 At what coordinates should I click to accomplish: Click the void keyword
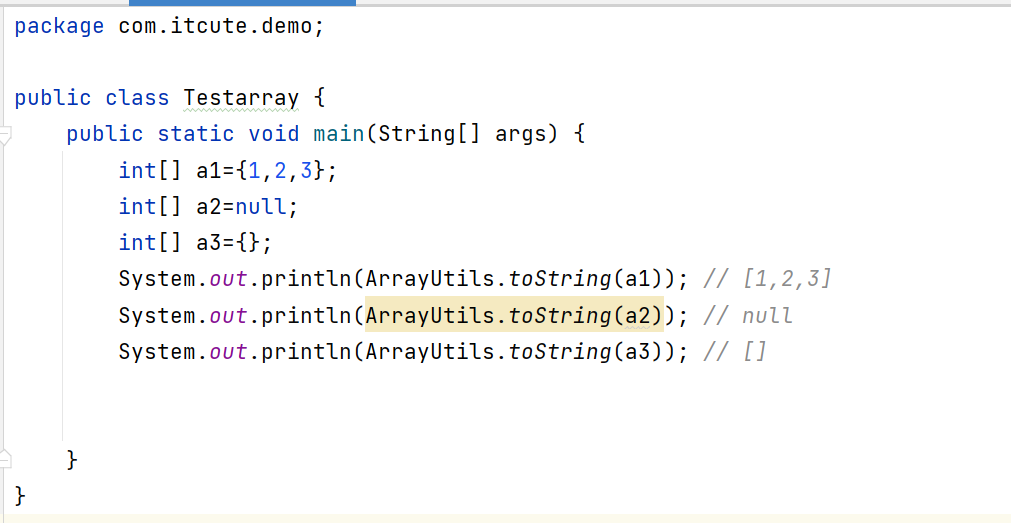point(274,134)
